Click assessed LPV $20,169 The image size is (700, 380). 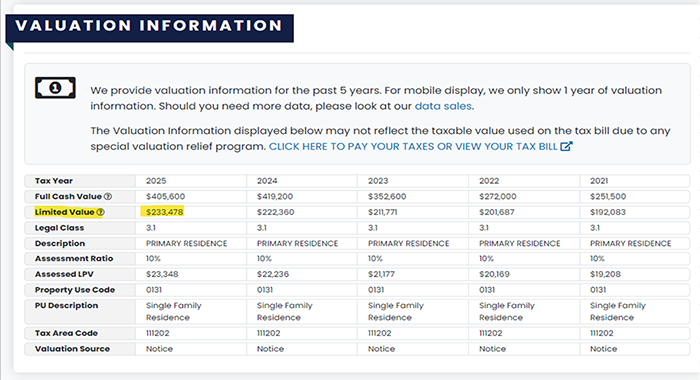coord(494,274)
